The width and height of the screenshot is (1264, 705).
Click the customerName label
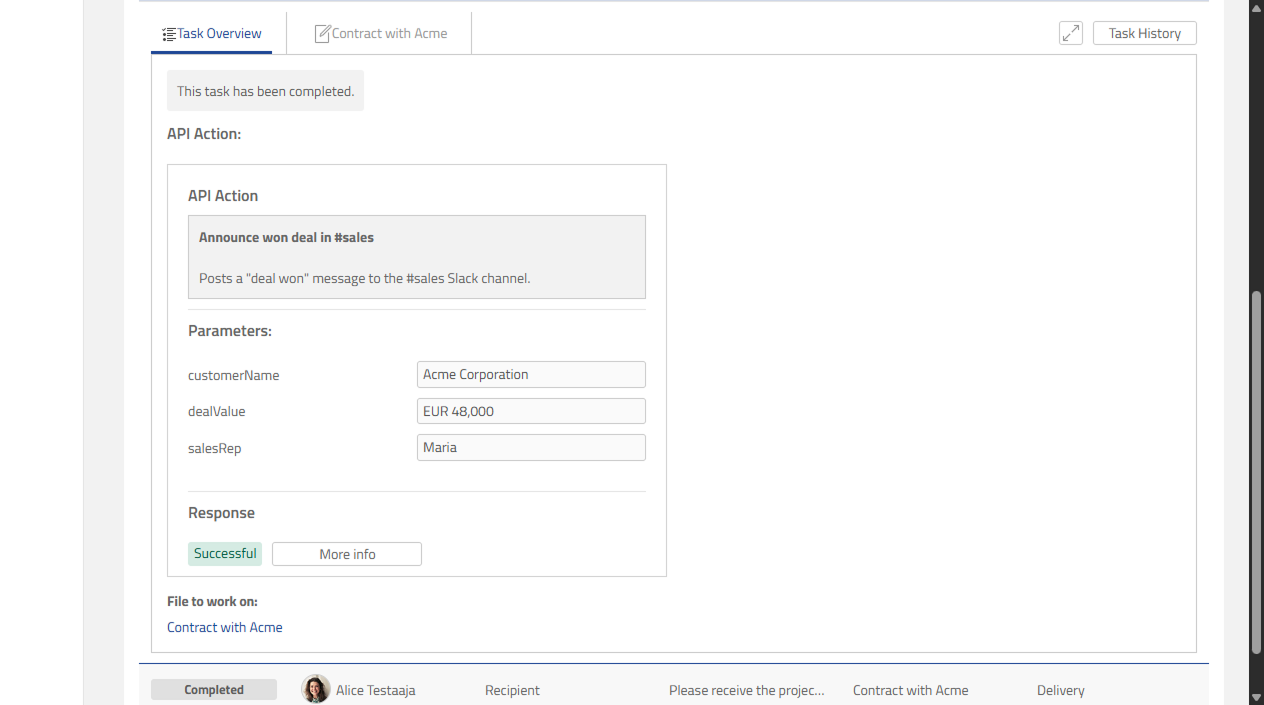tap(234, 375)
